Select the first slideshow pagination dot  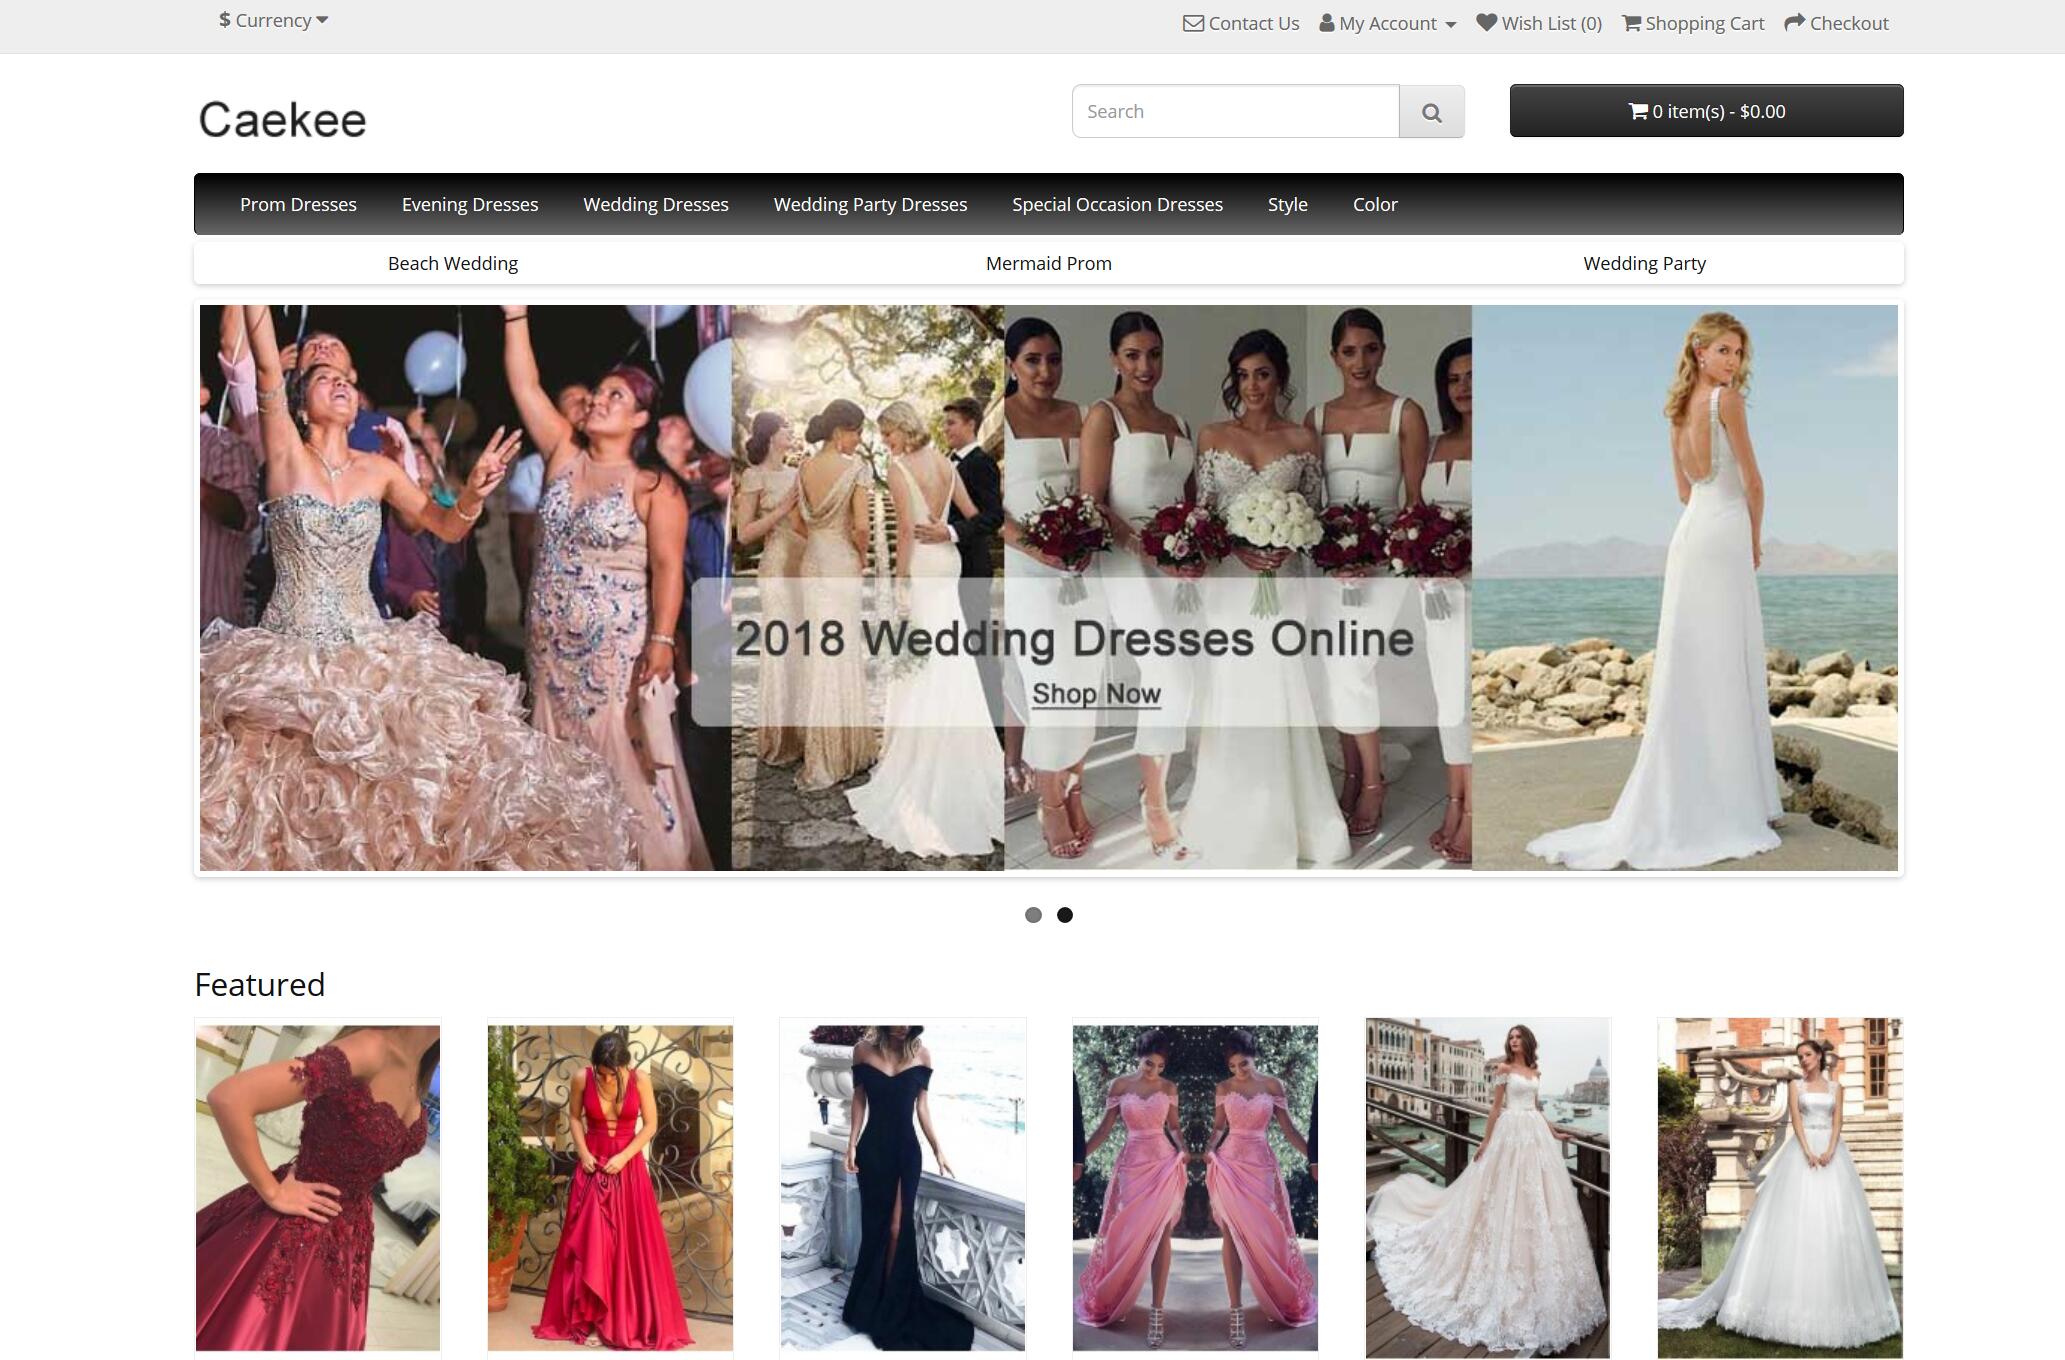point(1033,915)
